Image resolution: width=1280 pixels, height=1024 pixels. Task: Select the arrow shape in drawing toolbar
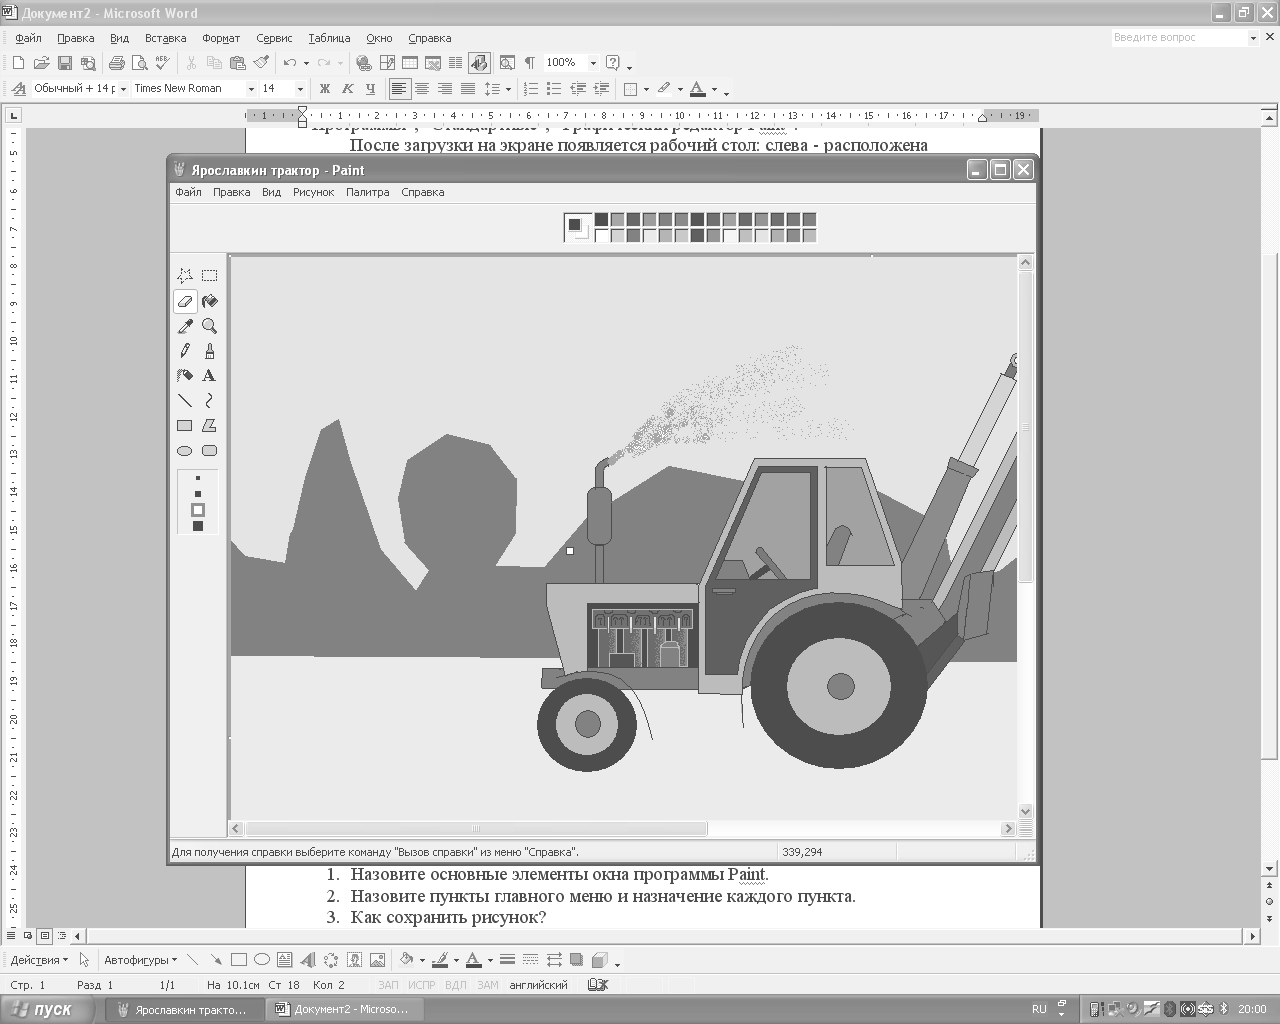(215, 960)
